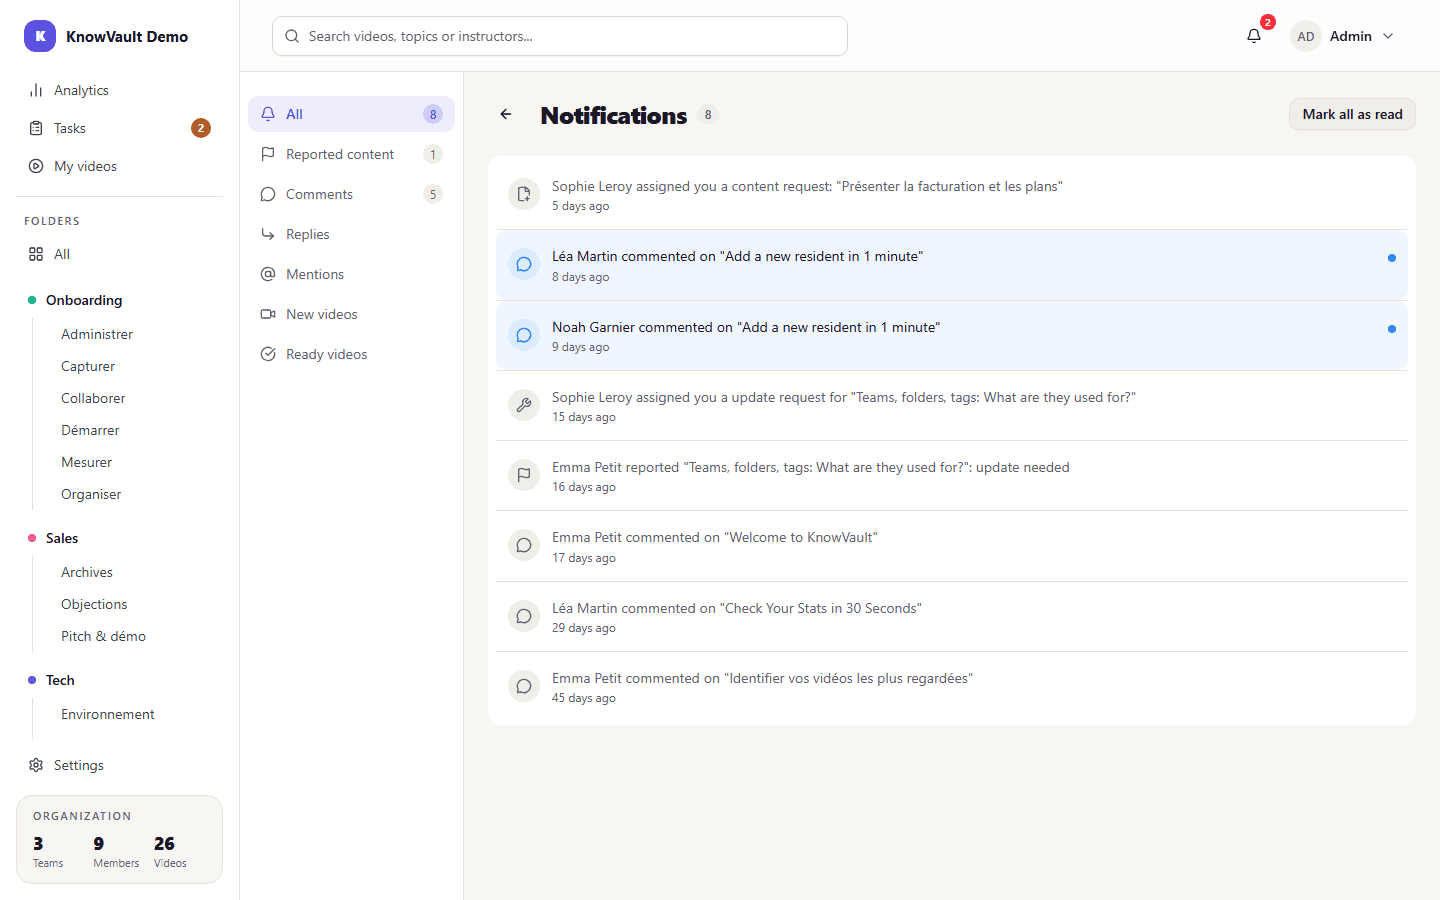Click the Ready videos checkmark icon
This screenshot has height=900, width=1440.
point(268,354)
